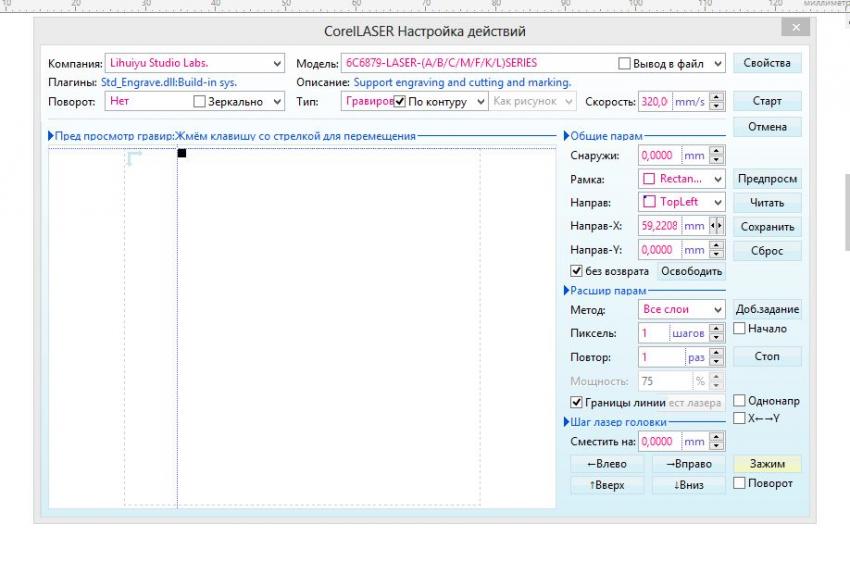
Task: Click the Старт button
Action: click(x=767, y=101)
